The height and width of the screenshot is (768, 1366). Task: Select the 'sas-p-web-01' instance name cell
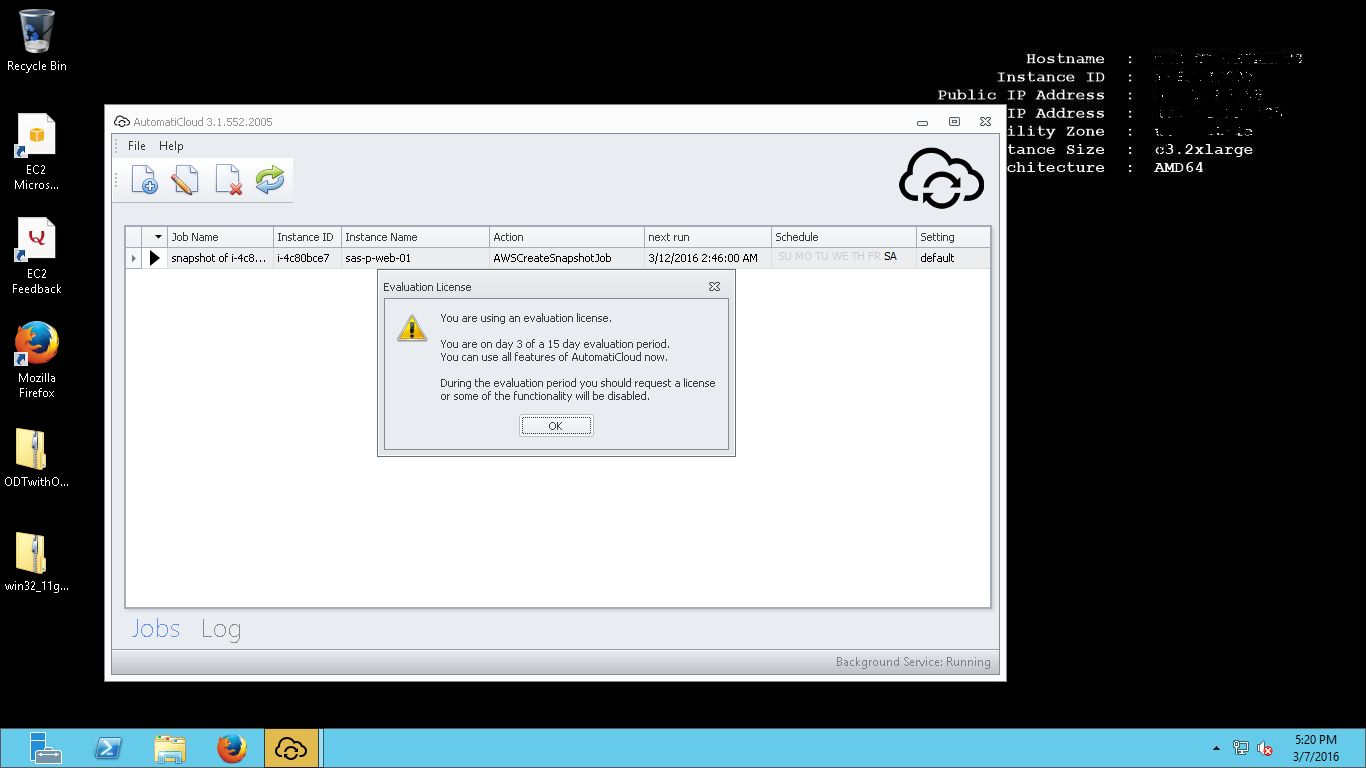pos(415,258)
